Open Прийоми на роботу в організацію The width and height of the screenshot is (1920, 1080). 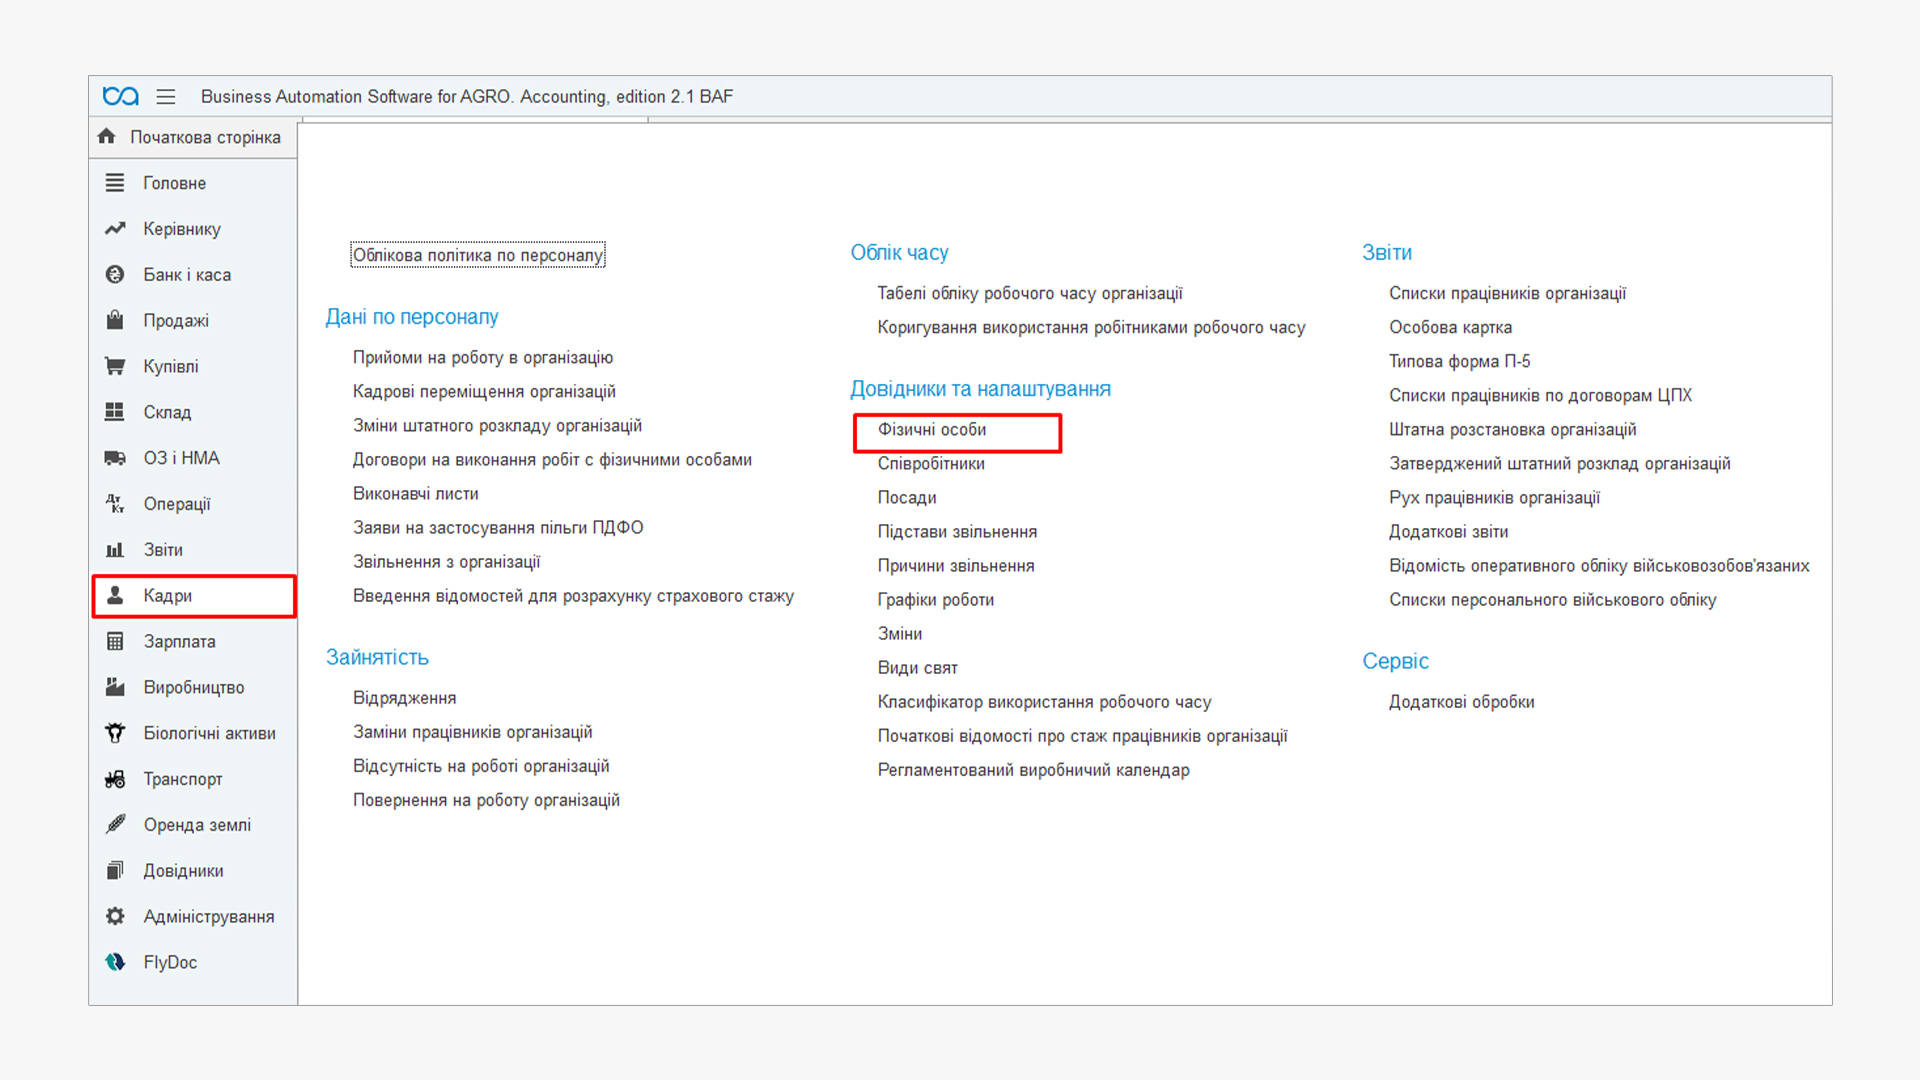482,357
